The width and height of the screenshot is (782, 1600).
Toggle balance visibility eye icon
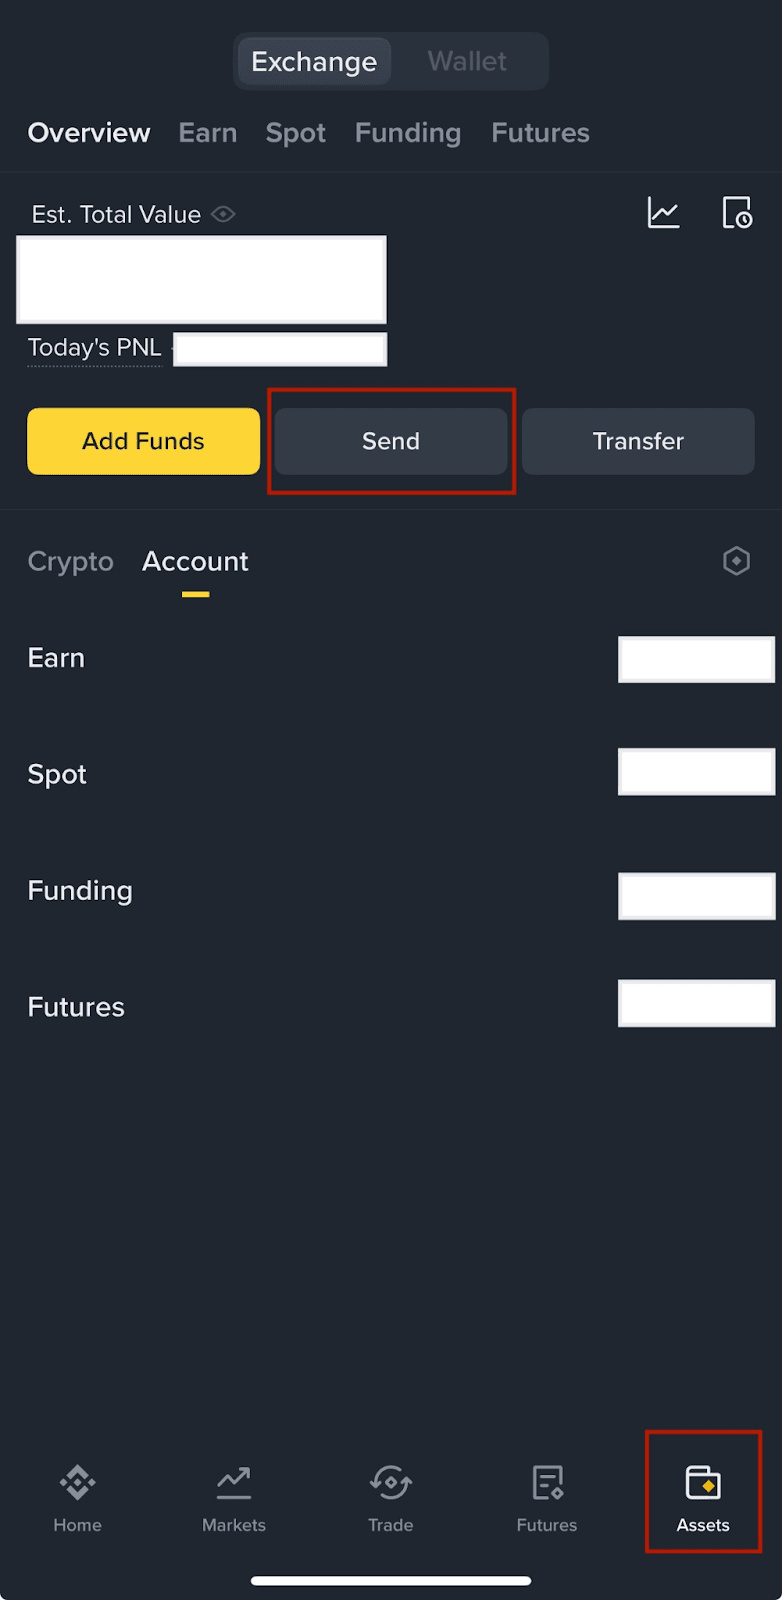click(x=223, y=214)
